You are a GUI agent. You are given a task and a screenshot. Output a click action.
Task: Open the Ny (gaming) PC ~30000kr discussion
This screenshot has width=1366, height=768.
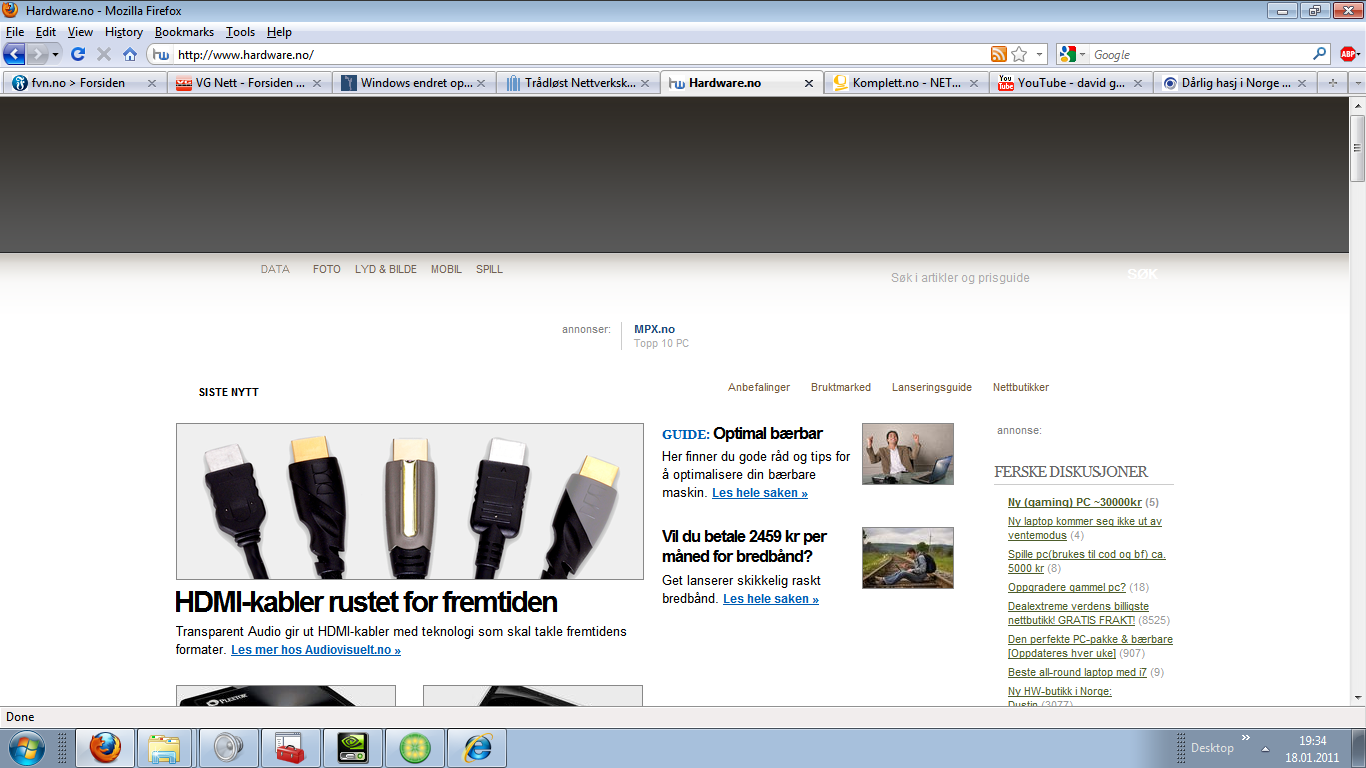(x=1075, y=502)
